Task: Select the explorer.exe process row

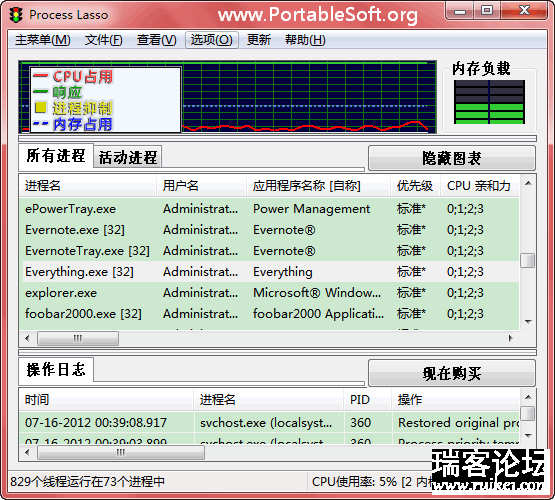Action: pyautogui.click(x=269, y=293)
